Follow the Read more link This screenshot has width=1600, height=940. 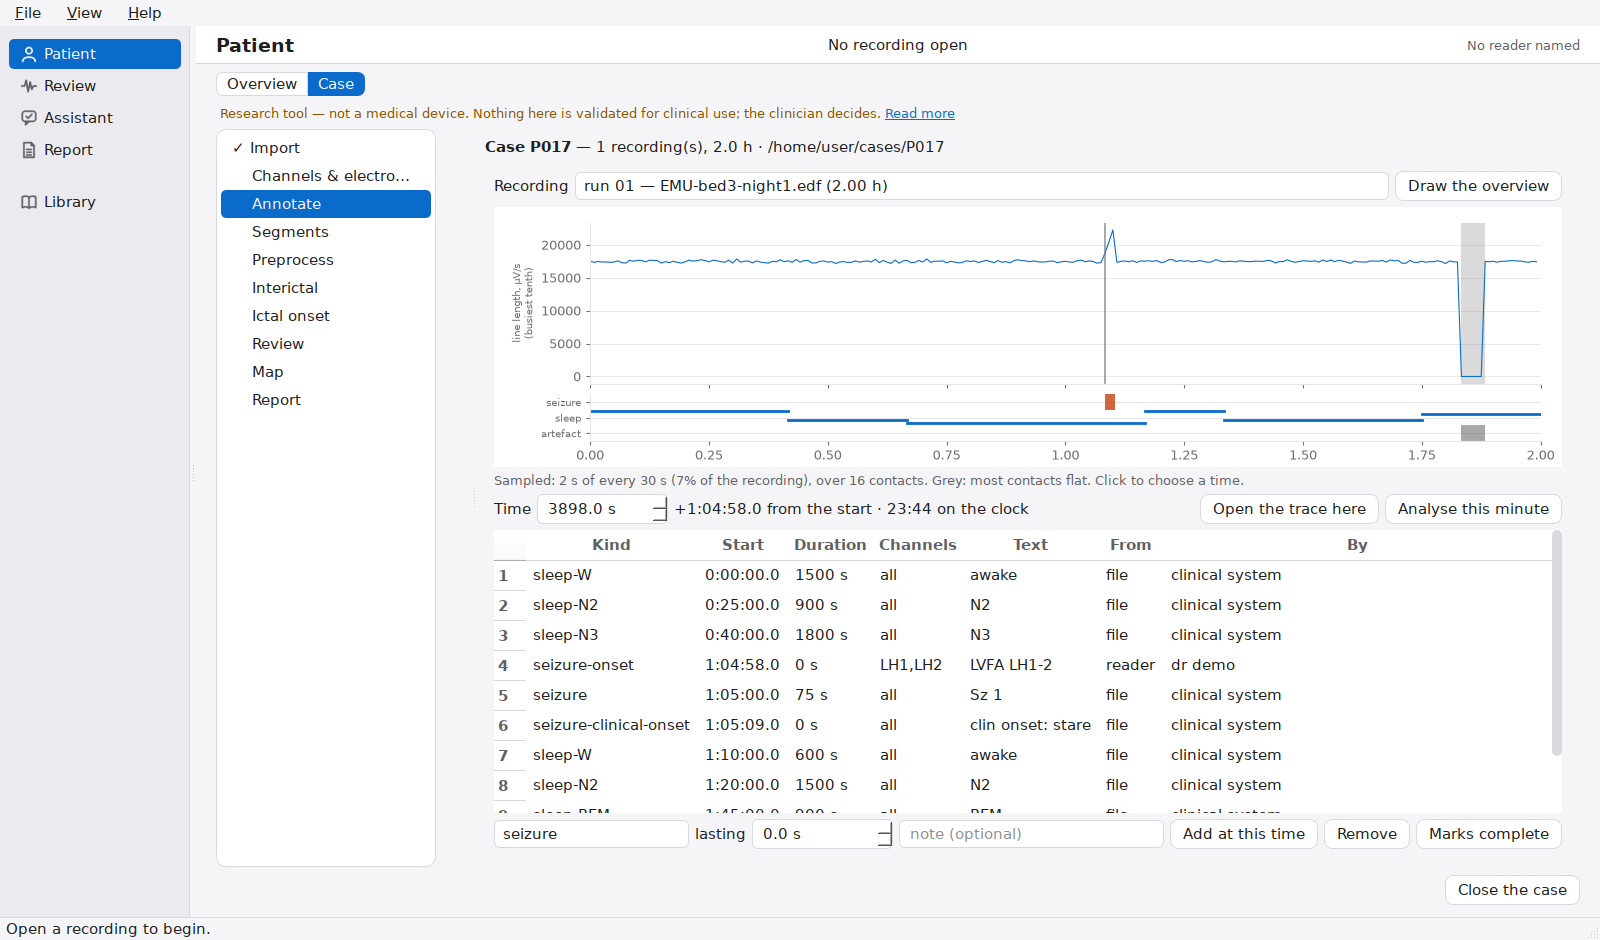(x=920, y=114)
